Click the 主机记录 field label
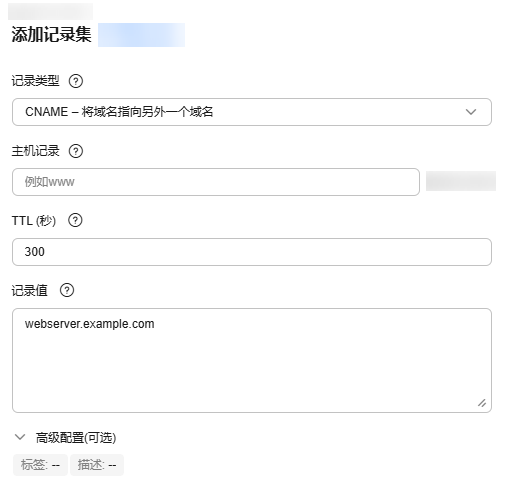Image resolution: width=516 pixels, height=495 pixels. pos(36,151)
